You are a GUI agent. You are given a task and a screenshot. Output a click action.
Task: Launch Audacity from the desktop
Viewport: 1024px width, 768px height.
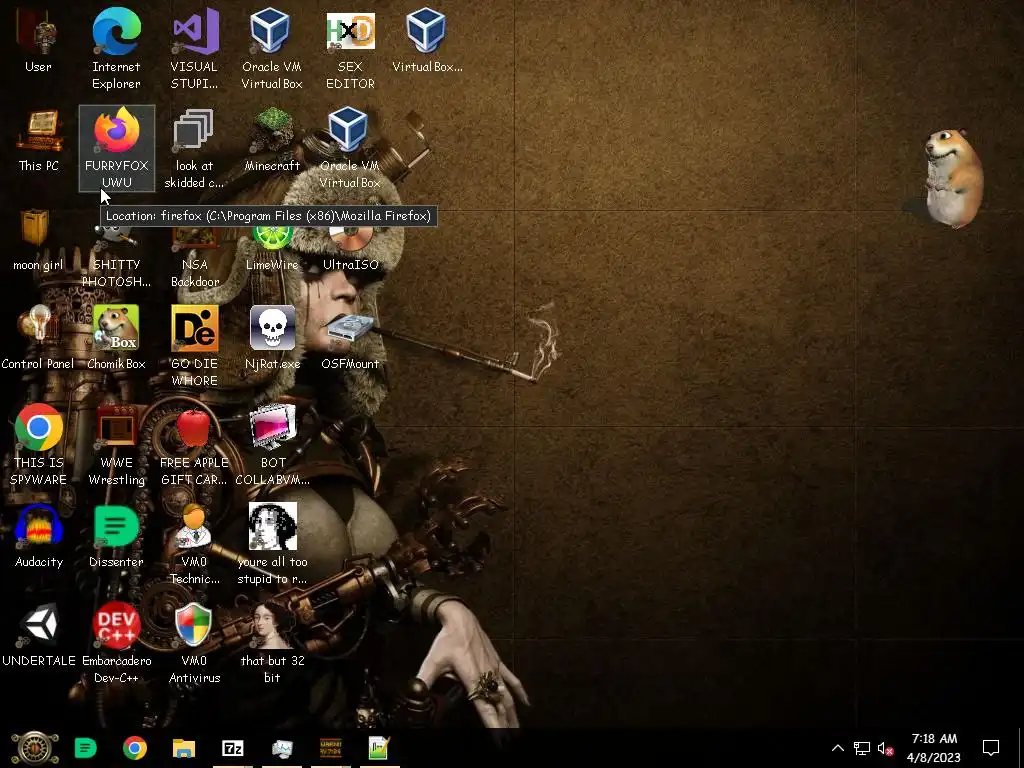(x=39, y=536)
